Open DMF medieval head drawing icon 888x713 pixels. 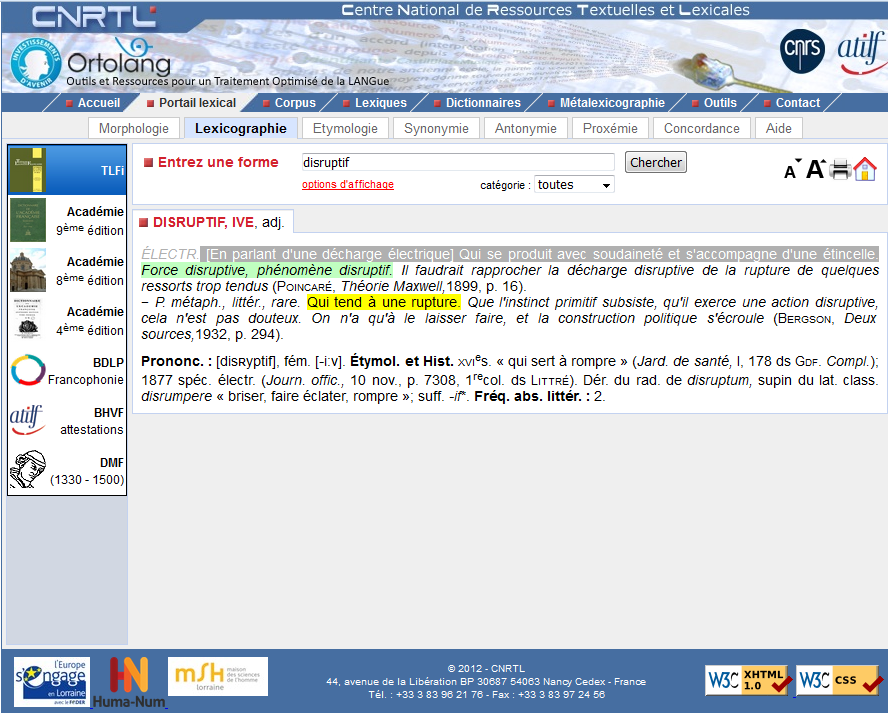point(28,470)
